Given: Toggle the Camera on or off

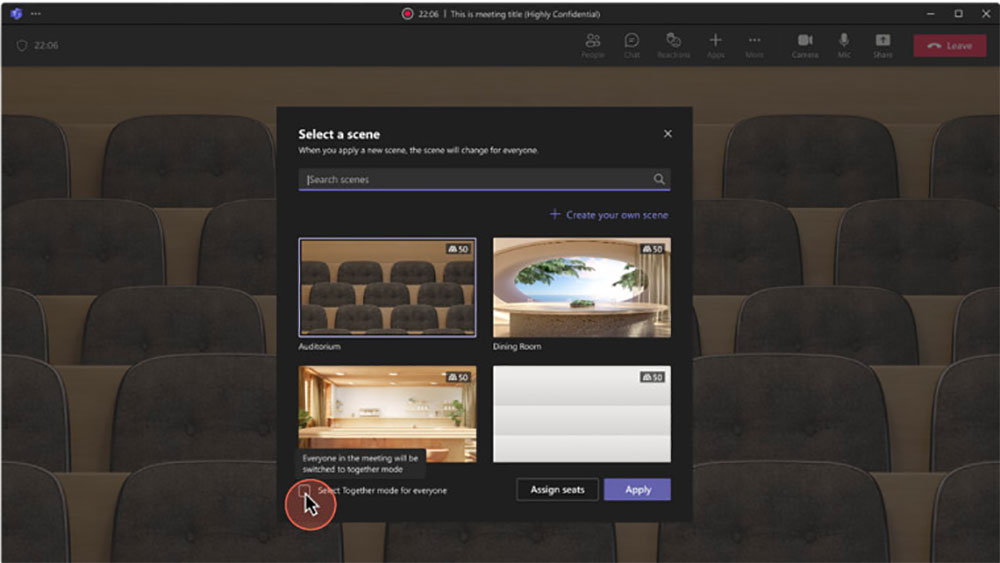Looking at the screenshot, I should coord(805,44).
